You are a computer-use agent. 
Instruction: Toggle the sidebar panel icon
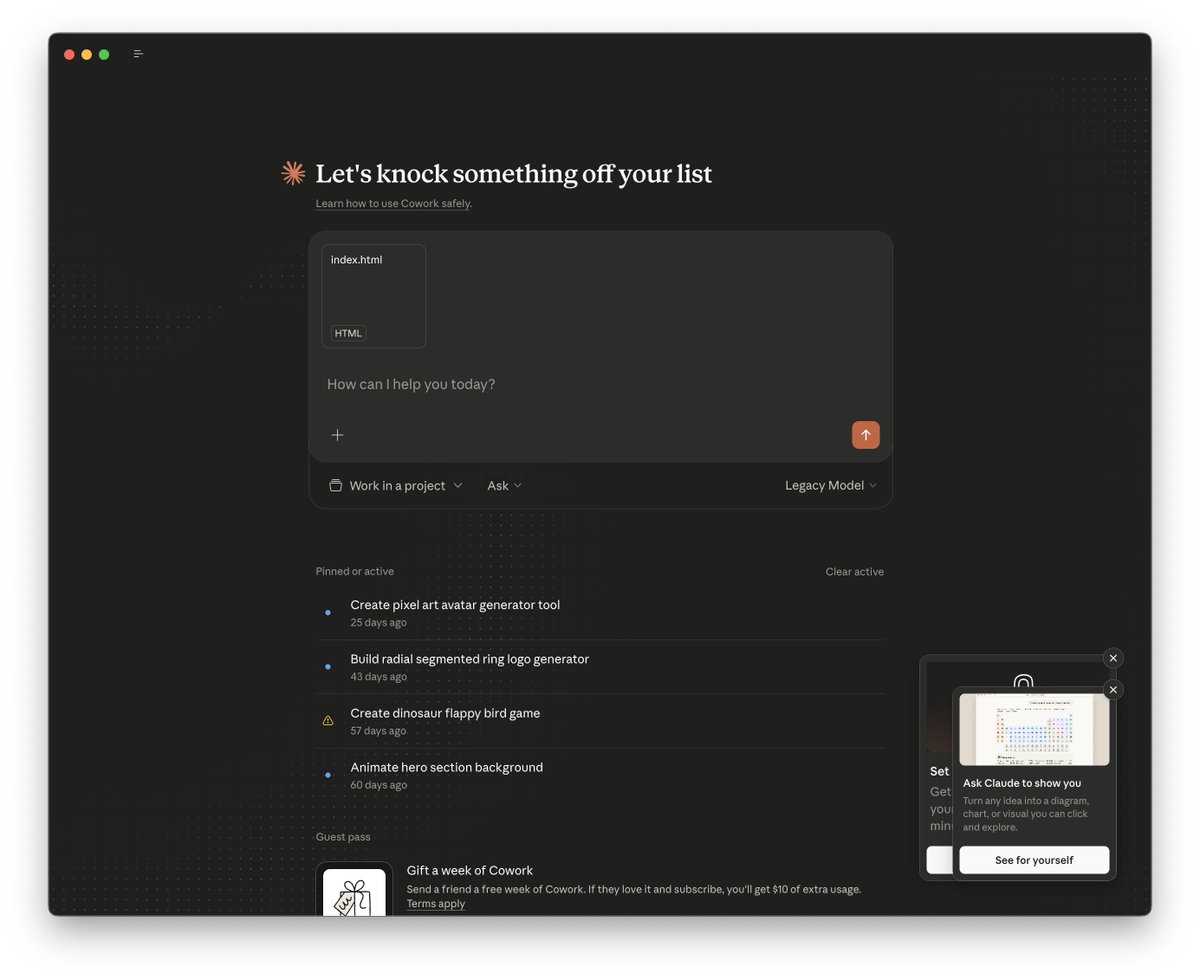pyautogui.click(x=138, y=54)
